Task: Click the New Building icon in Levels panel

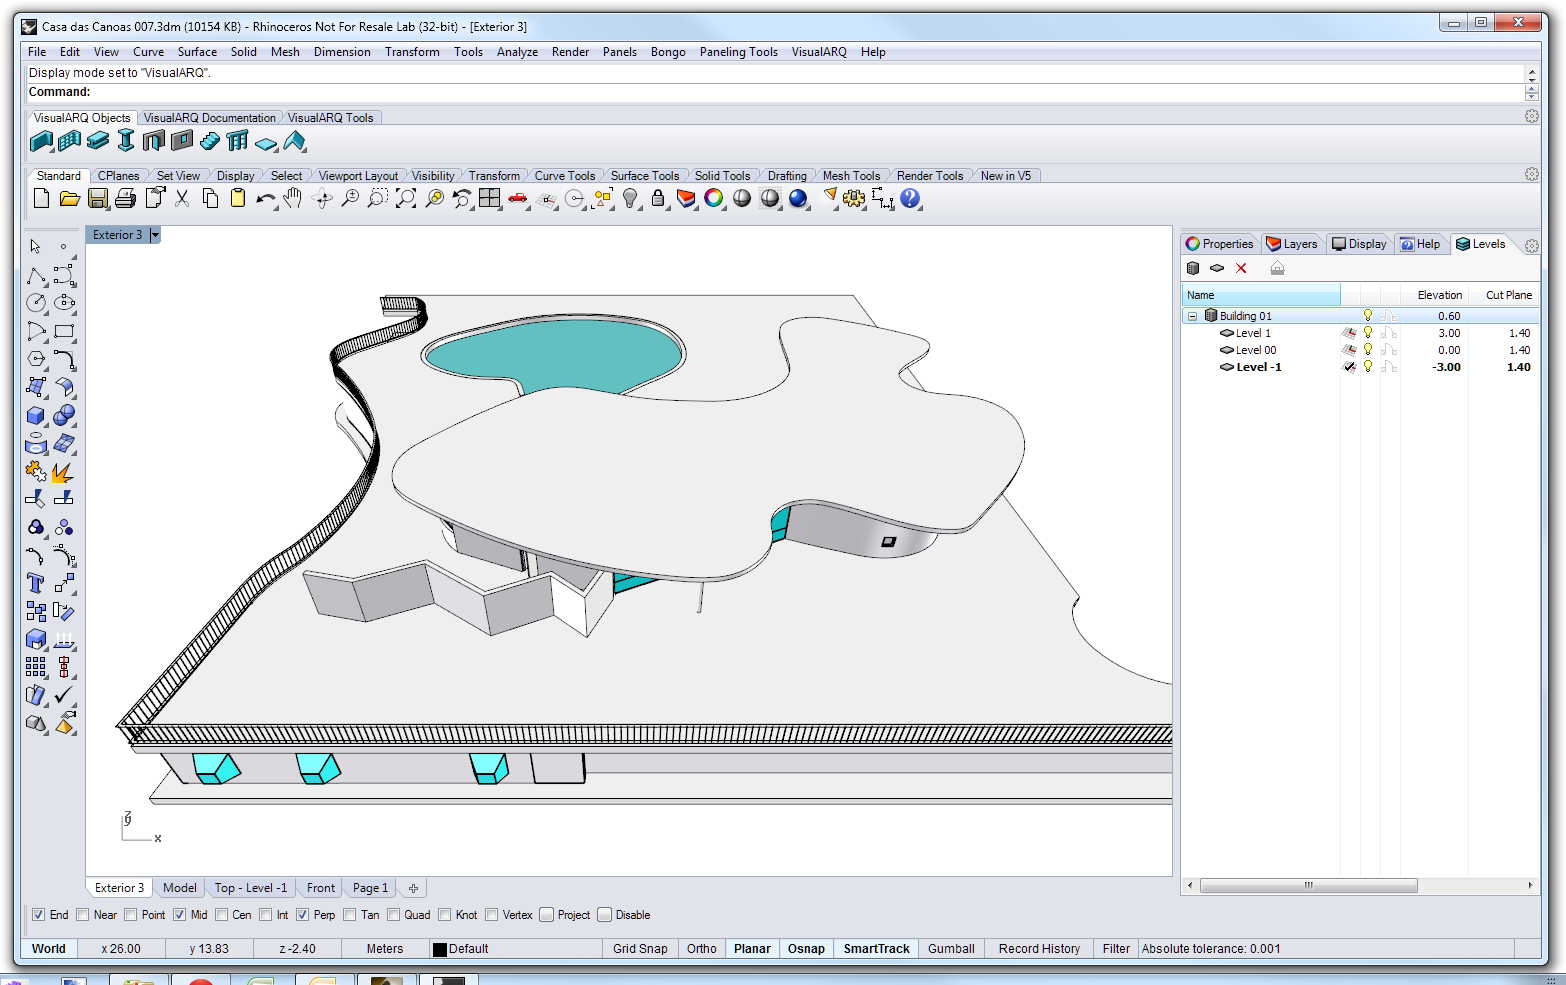Action: 1192,268
